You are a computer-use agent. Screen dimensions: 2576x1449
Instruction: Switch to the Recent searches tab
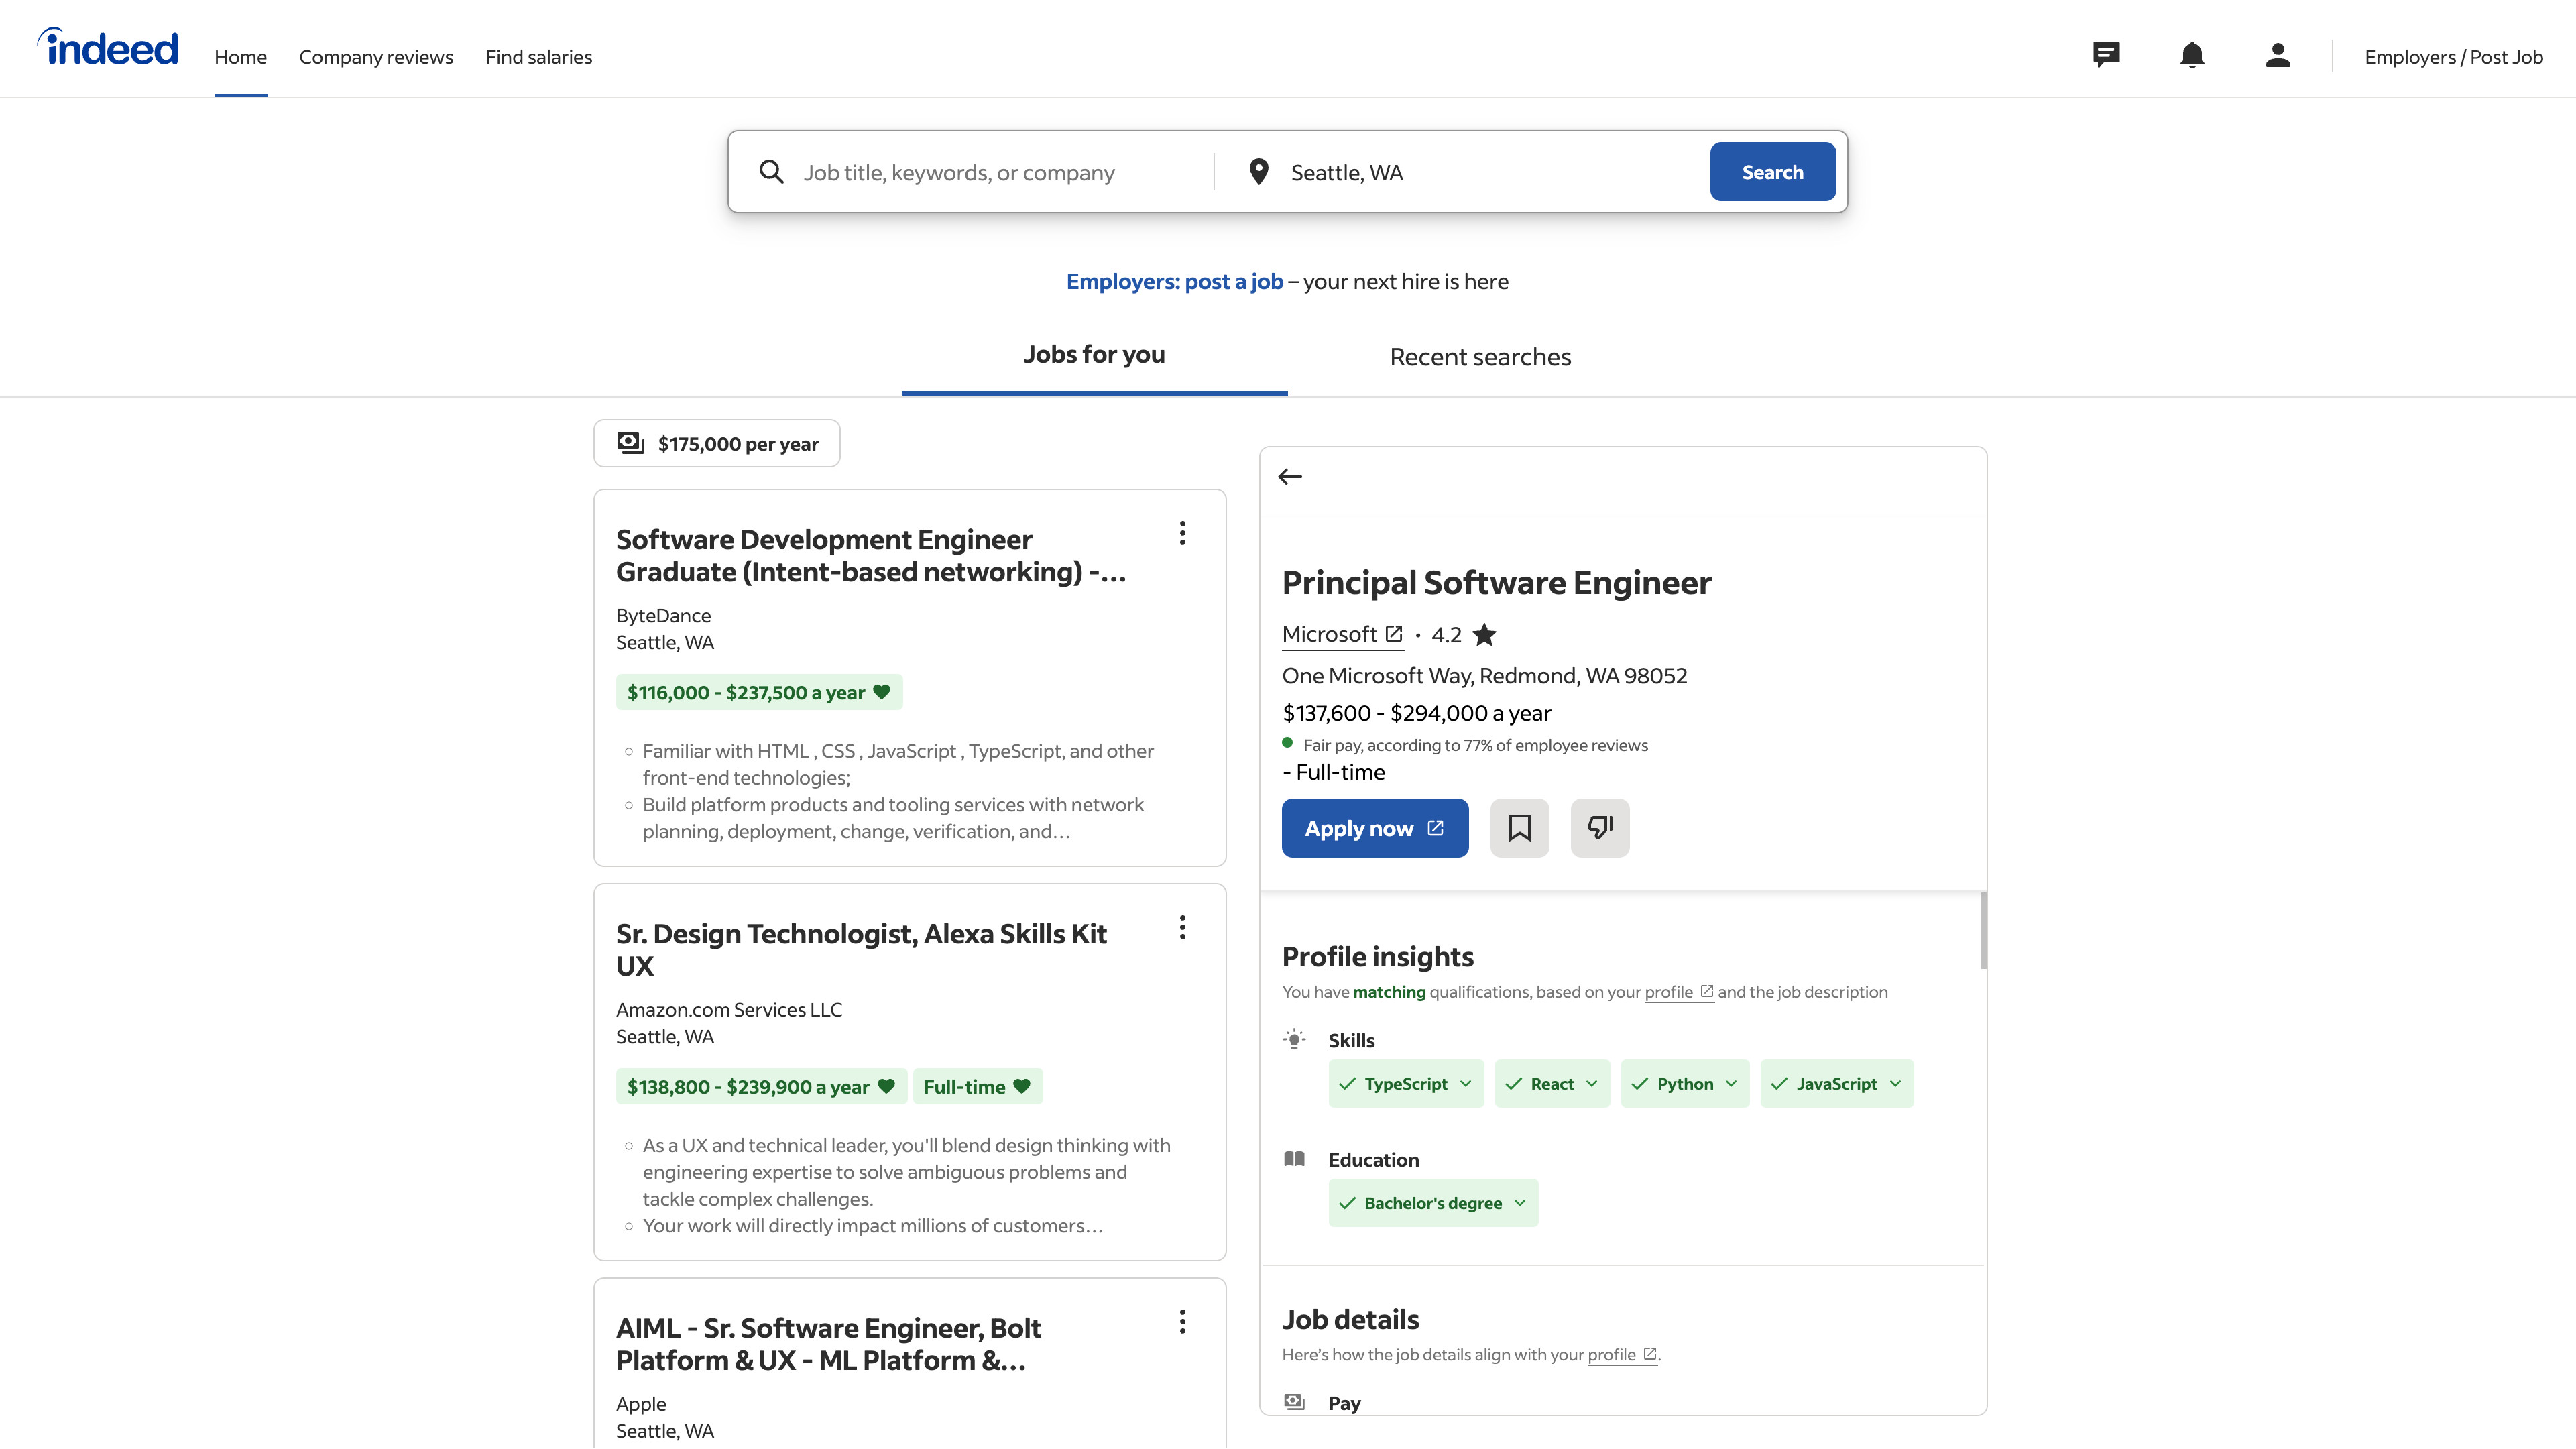pos(1480,357)
